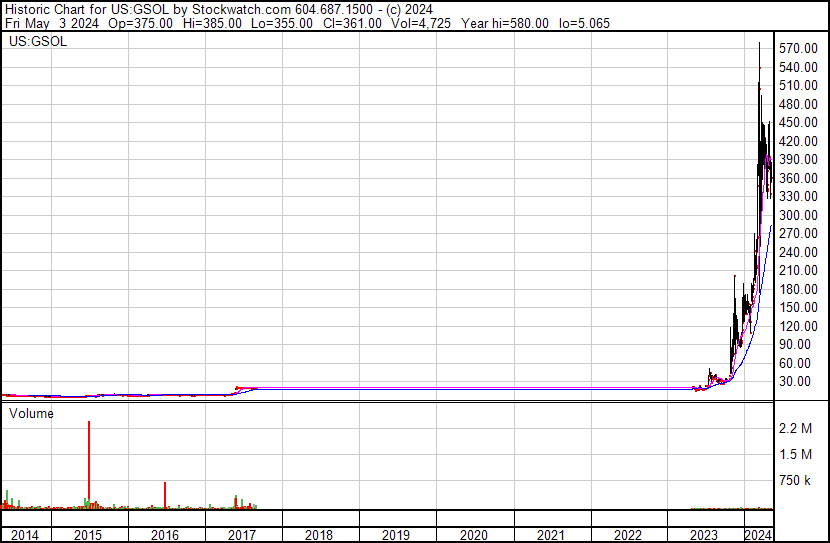The width and height of the screenshot is (830, 543).
Task: Click the 510.00 price axis label
Action: coord(798,85)
